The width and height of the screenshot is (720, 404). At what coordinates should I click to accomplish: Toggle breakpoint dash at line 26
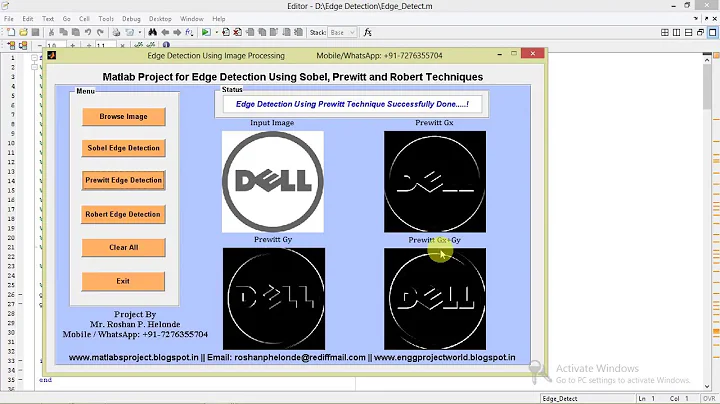[x=21, y=294]
